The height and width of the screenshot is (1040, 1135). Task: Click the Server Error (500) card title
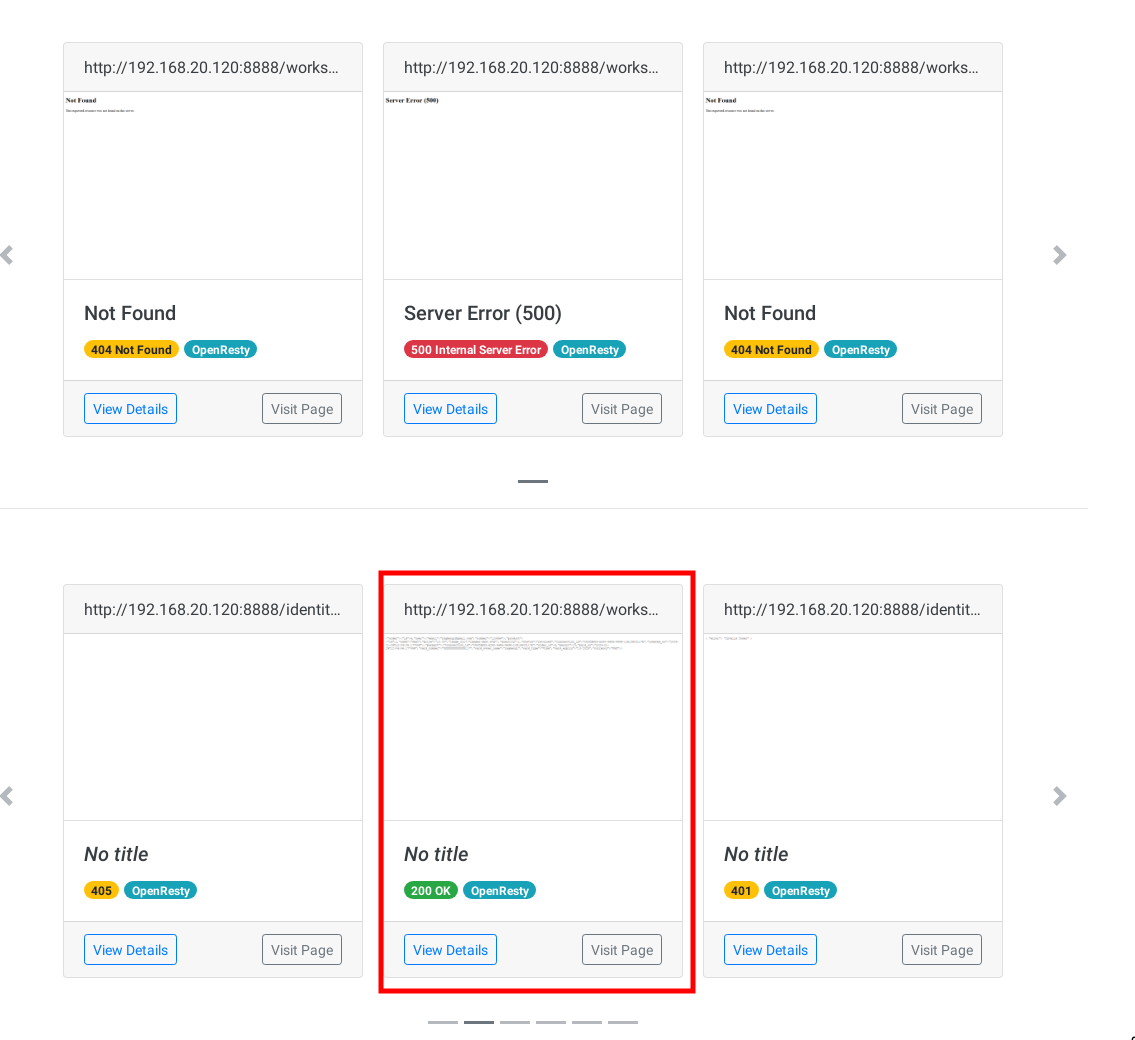tap(483, 313)
